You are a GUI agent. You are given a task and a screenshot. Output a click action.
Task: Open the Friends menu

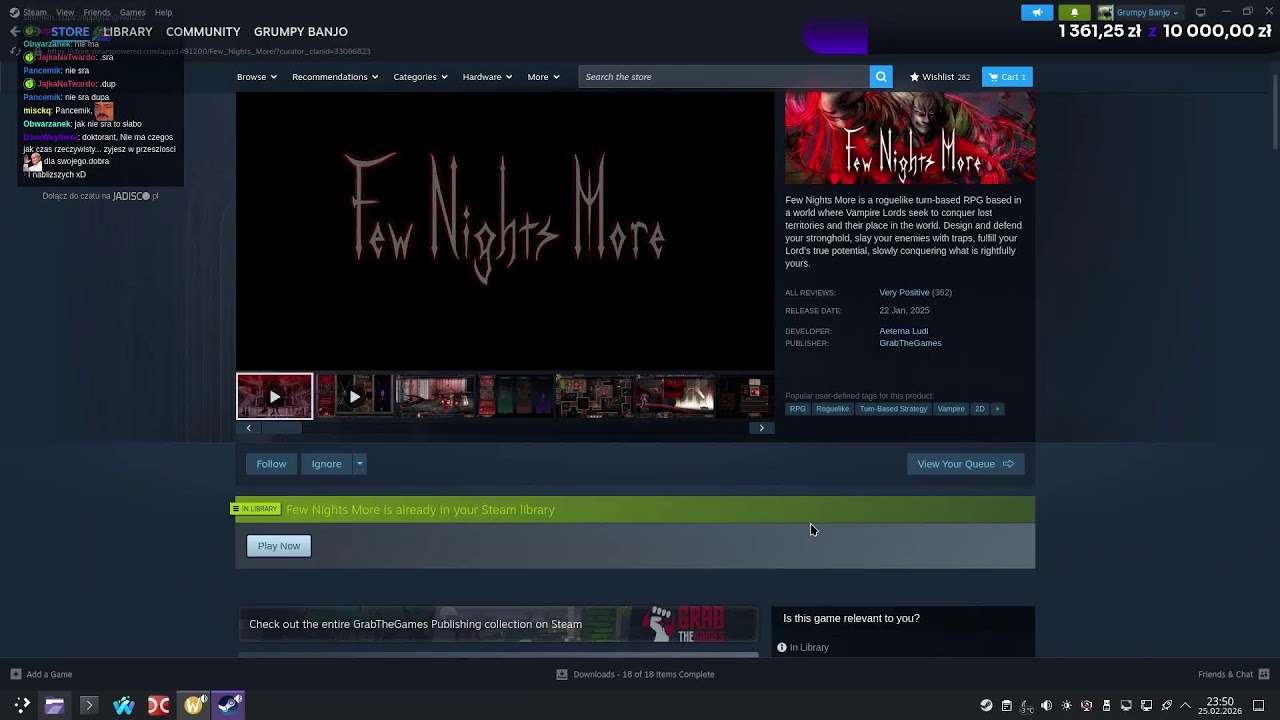(x=97, y=12)
